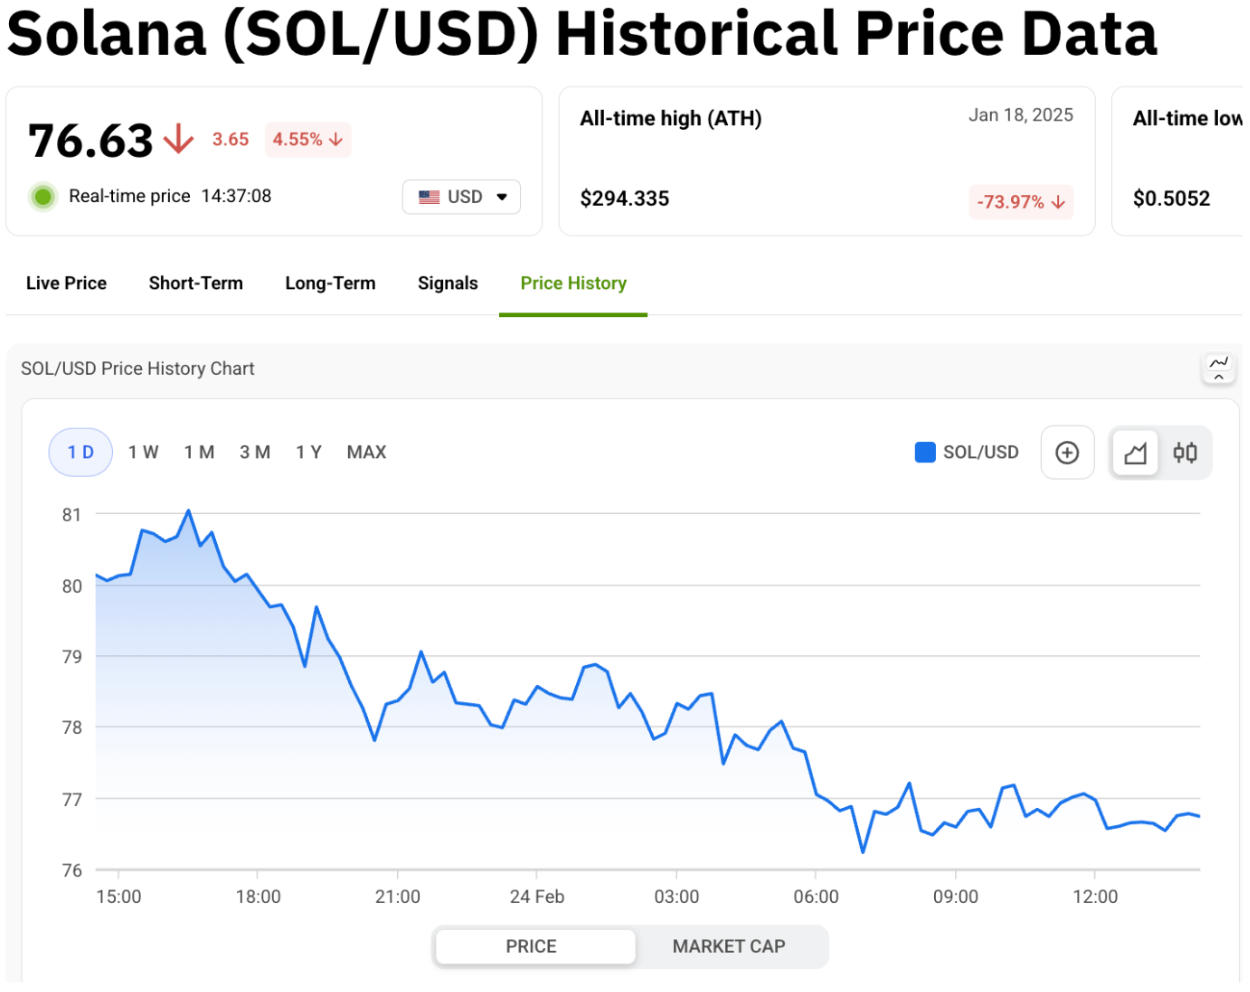
Task: Click the blue SOL/USD color swatch
Action: (924, 452)
